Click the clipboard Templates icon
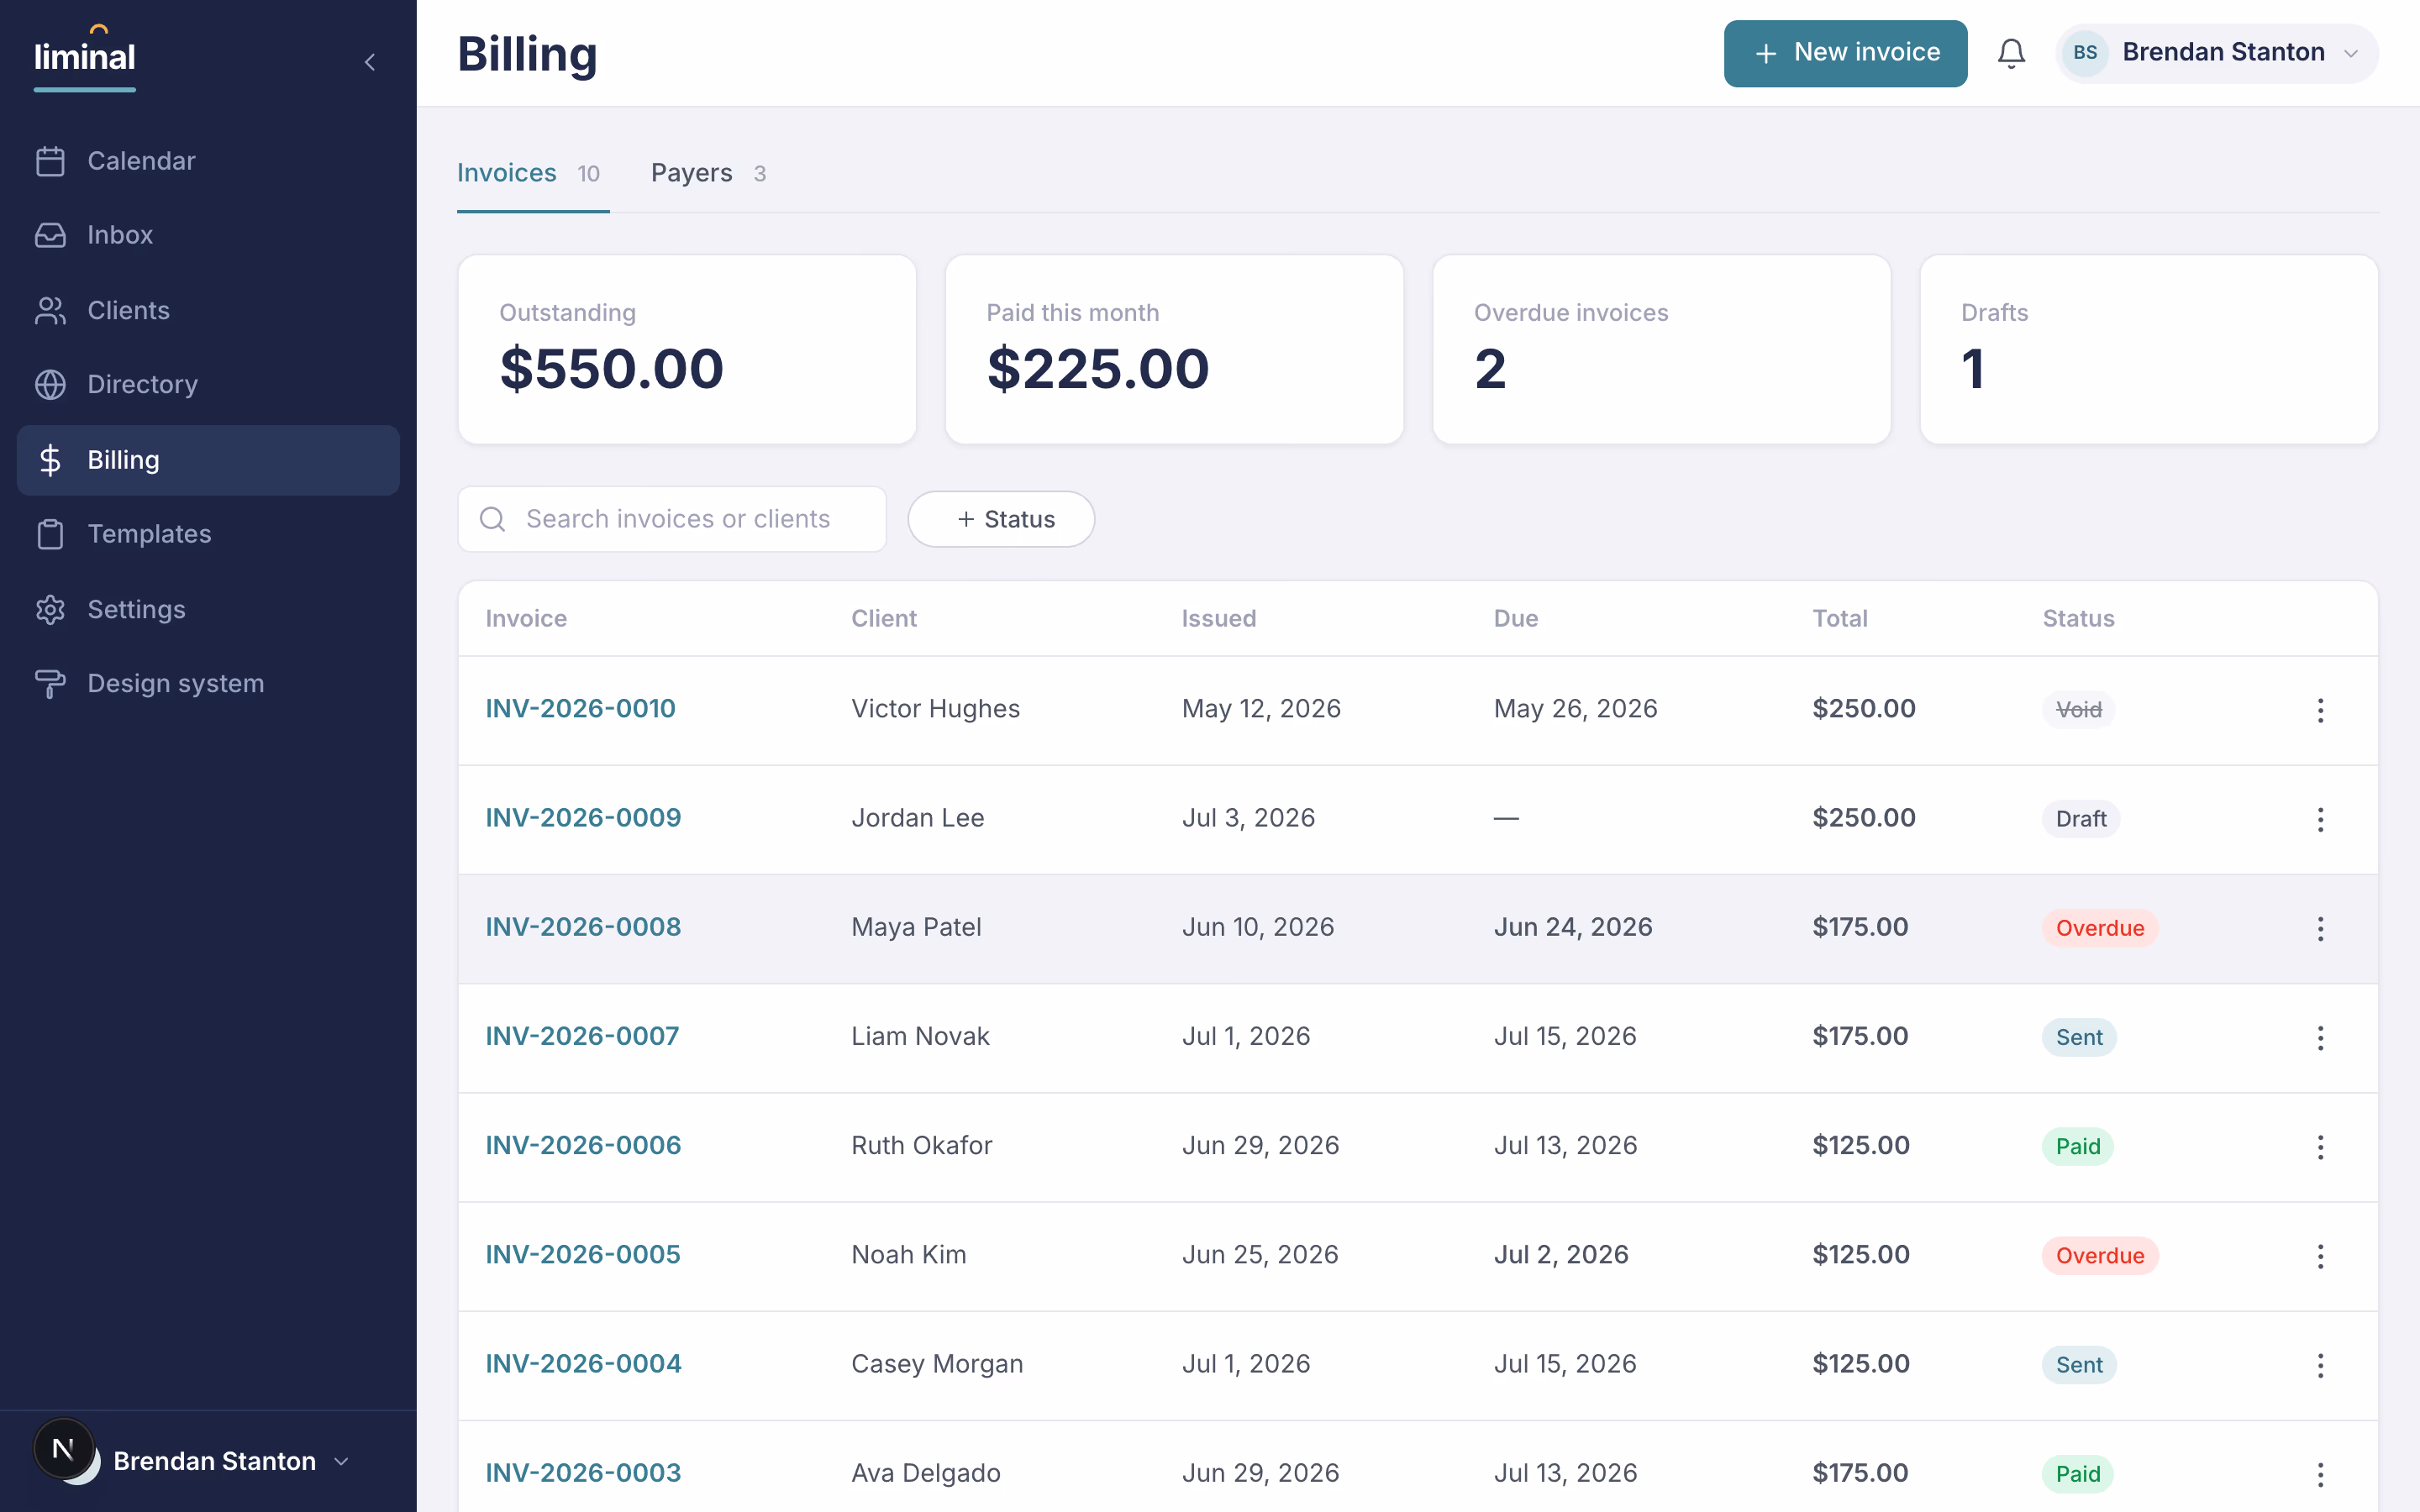This screenshot has width=2420, height=1512. pyautogui.click(x=50, y=534)
